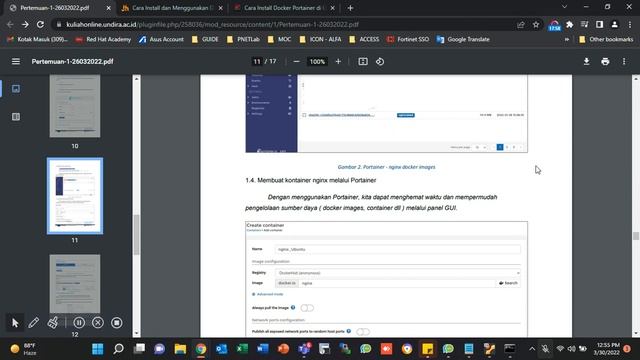Screen dimensions: 640x360
Task: Show document outline in PDF sidebar
Action: click(16, 117)
